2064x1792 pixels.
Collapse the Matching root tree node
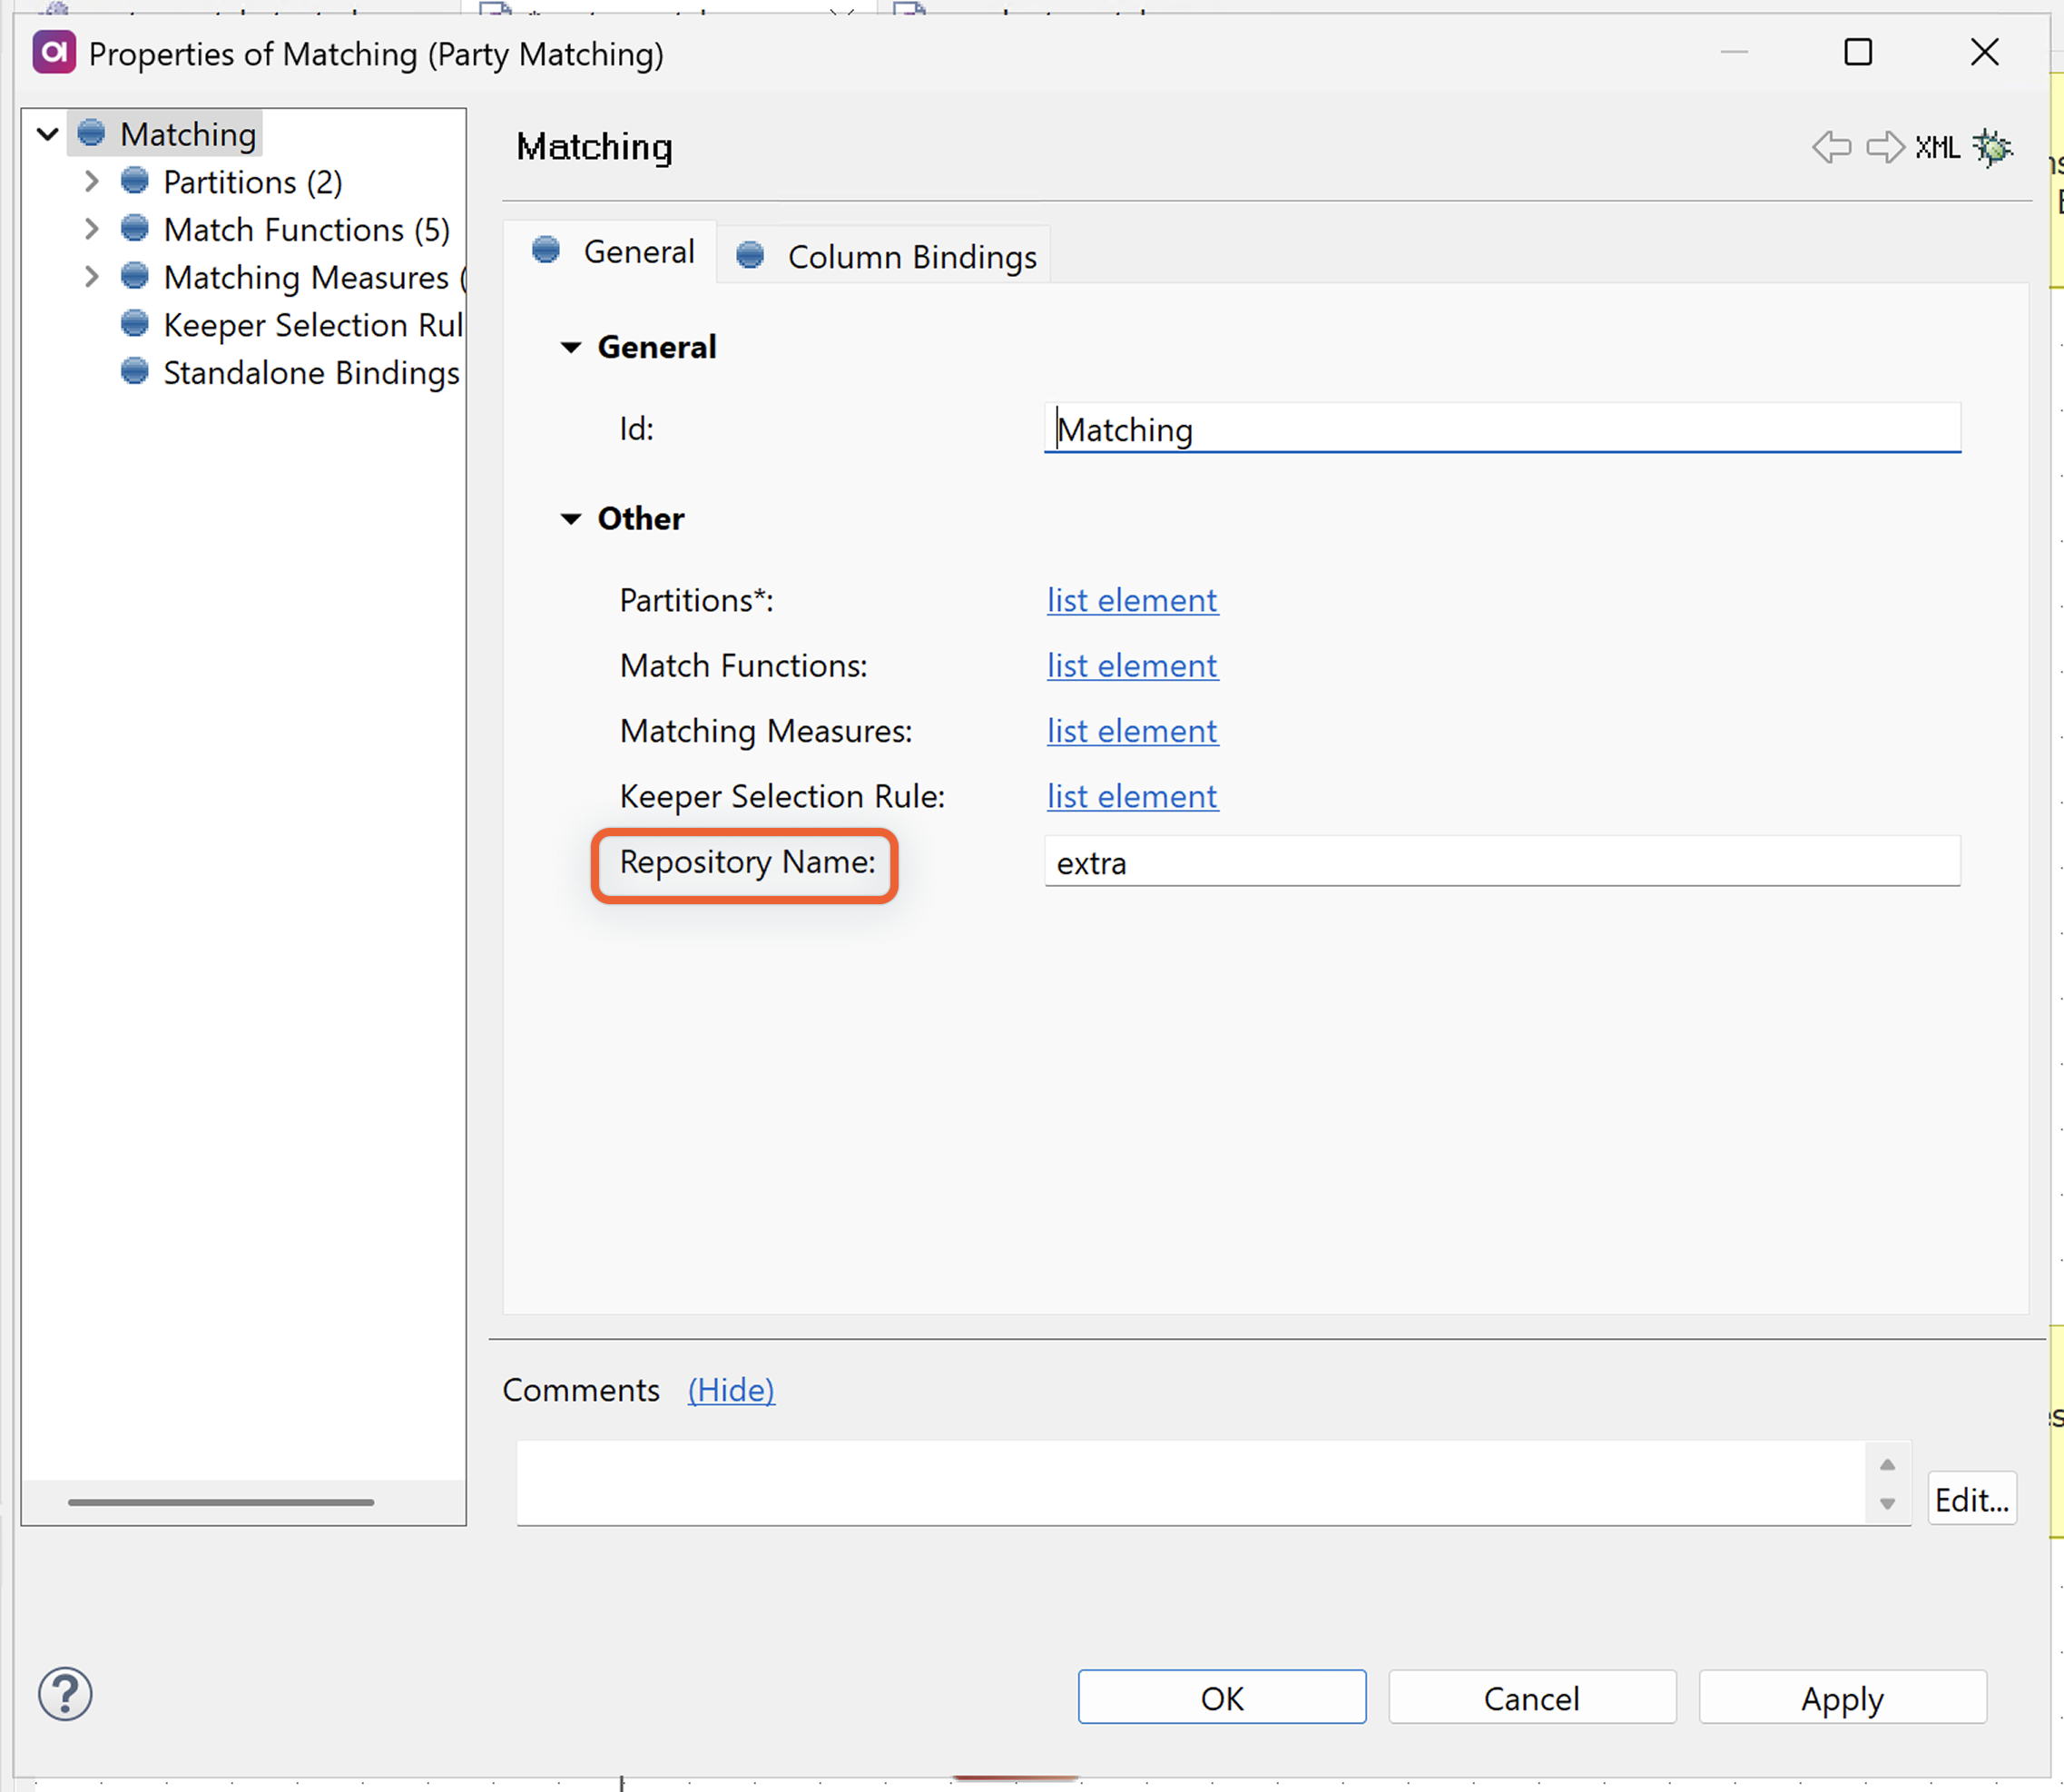pos(47,133)
